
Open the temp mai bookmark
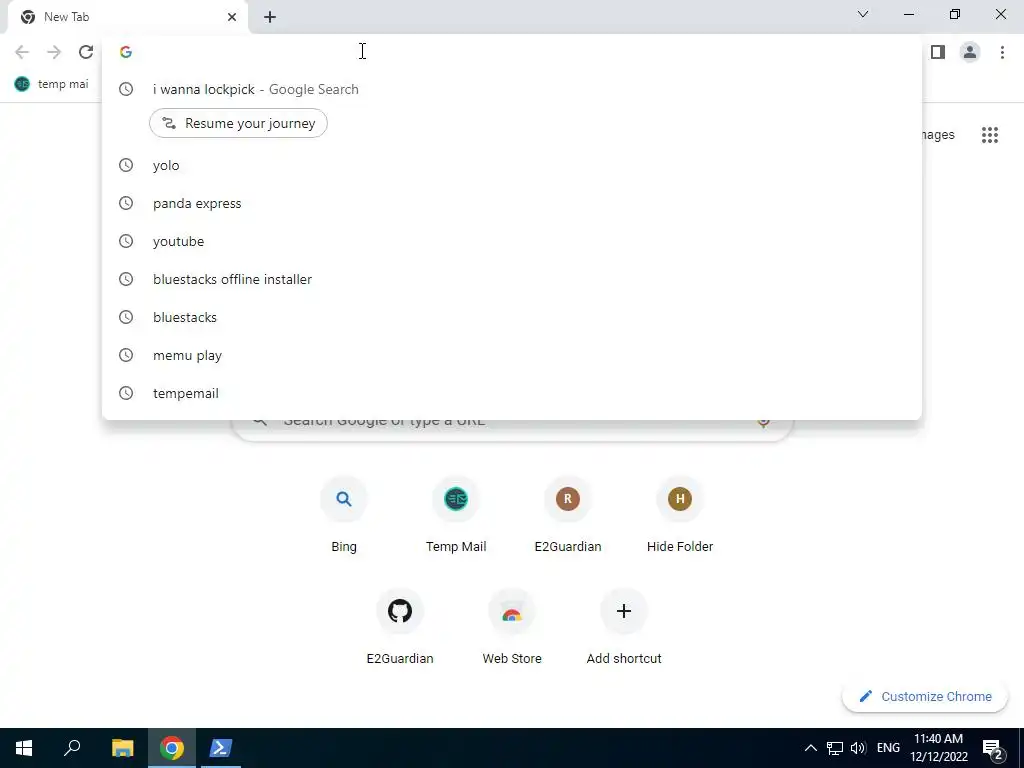(51, 84)
